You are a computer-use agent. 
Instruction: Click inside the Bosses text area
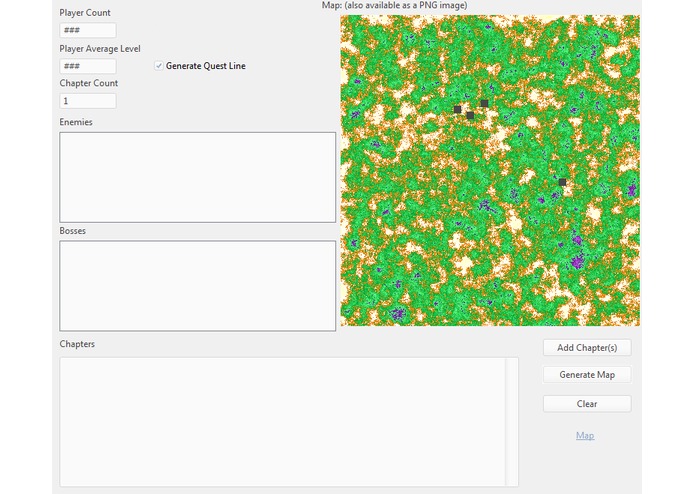click(x=198, y=286)
